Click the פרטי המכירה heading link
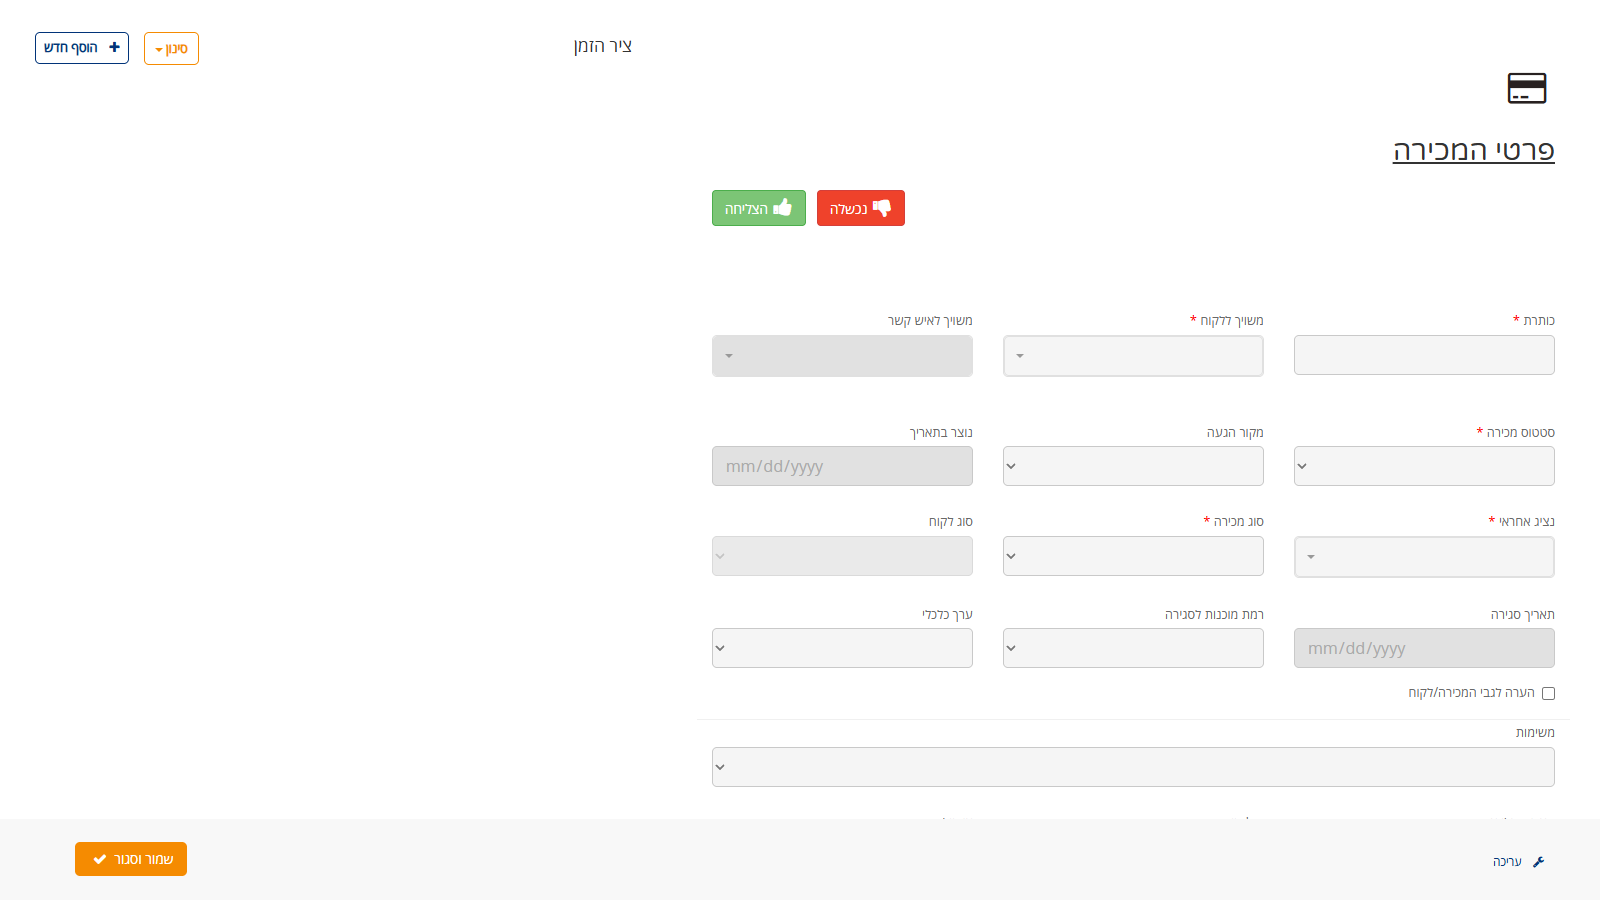Screen dimensions: 1600x900 click(1474, 150)
